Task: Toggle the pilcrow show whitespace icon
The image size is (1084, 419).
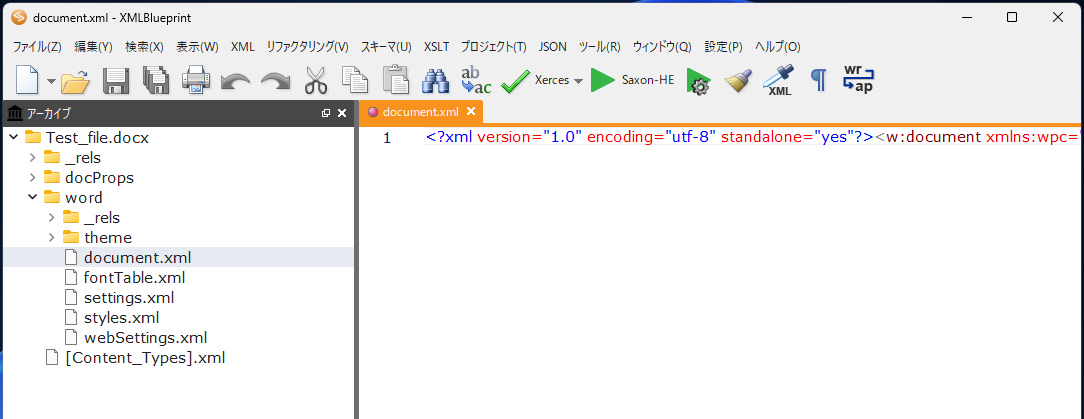Action: click(819, 81)
